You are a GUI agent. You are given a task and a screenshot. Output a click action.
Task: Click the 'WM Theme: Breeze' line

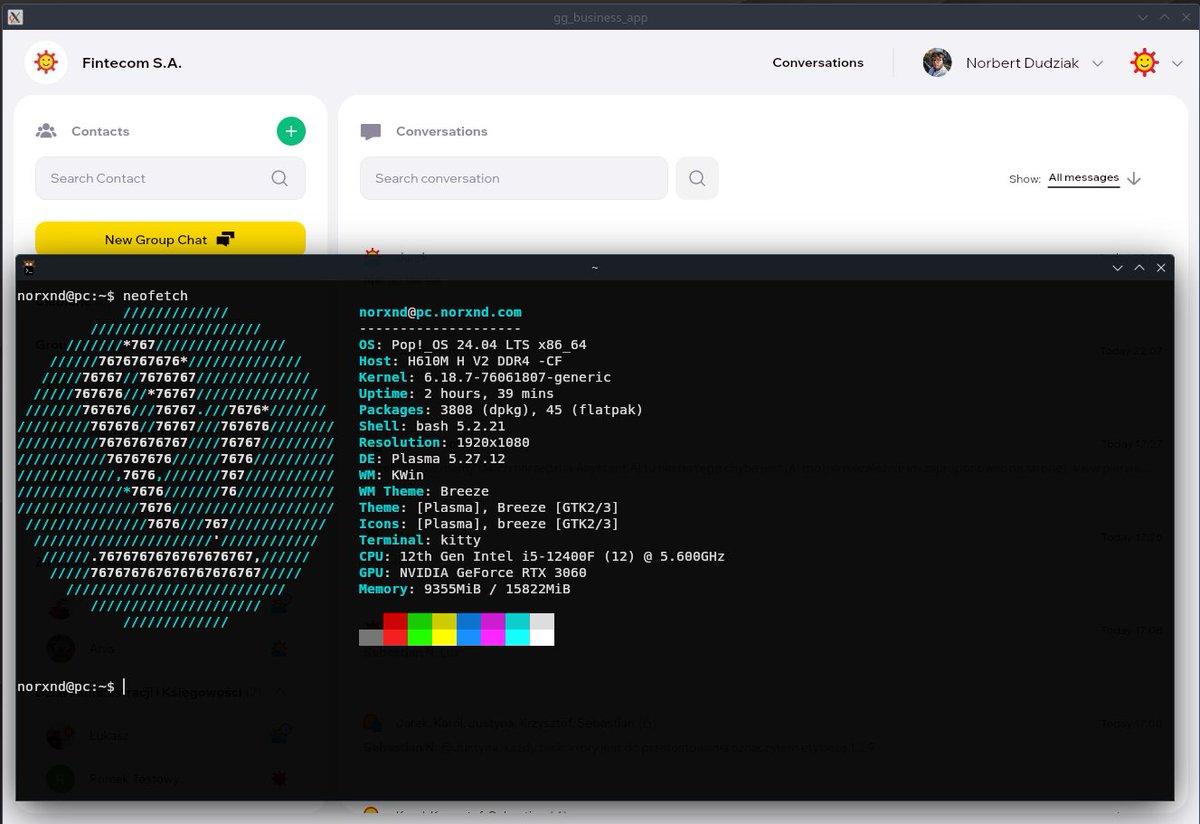[424, 491]
